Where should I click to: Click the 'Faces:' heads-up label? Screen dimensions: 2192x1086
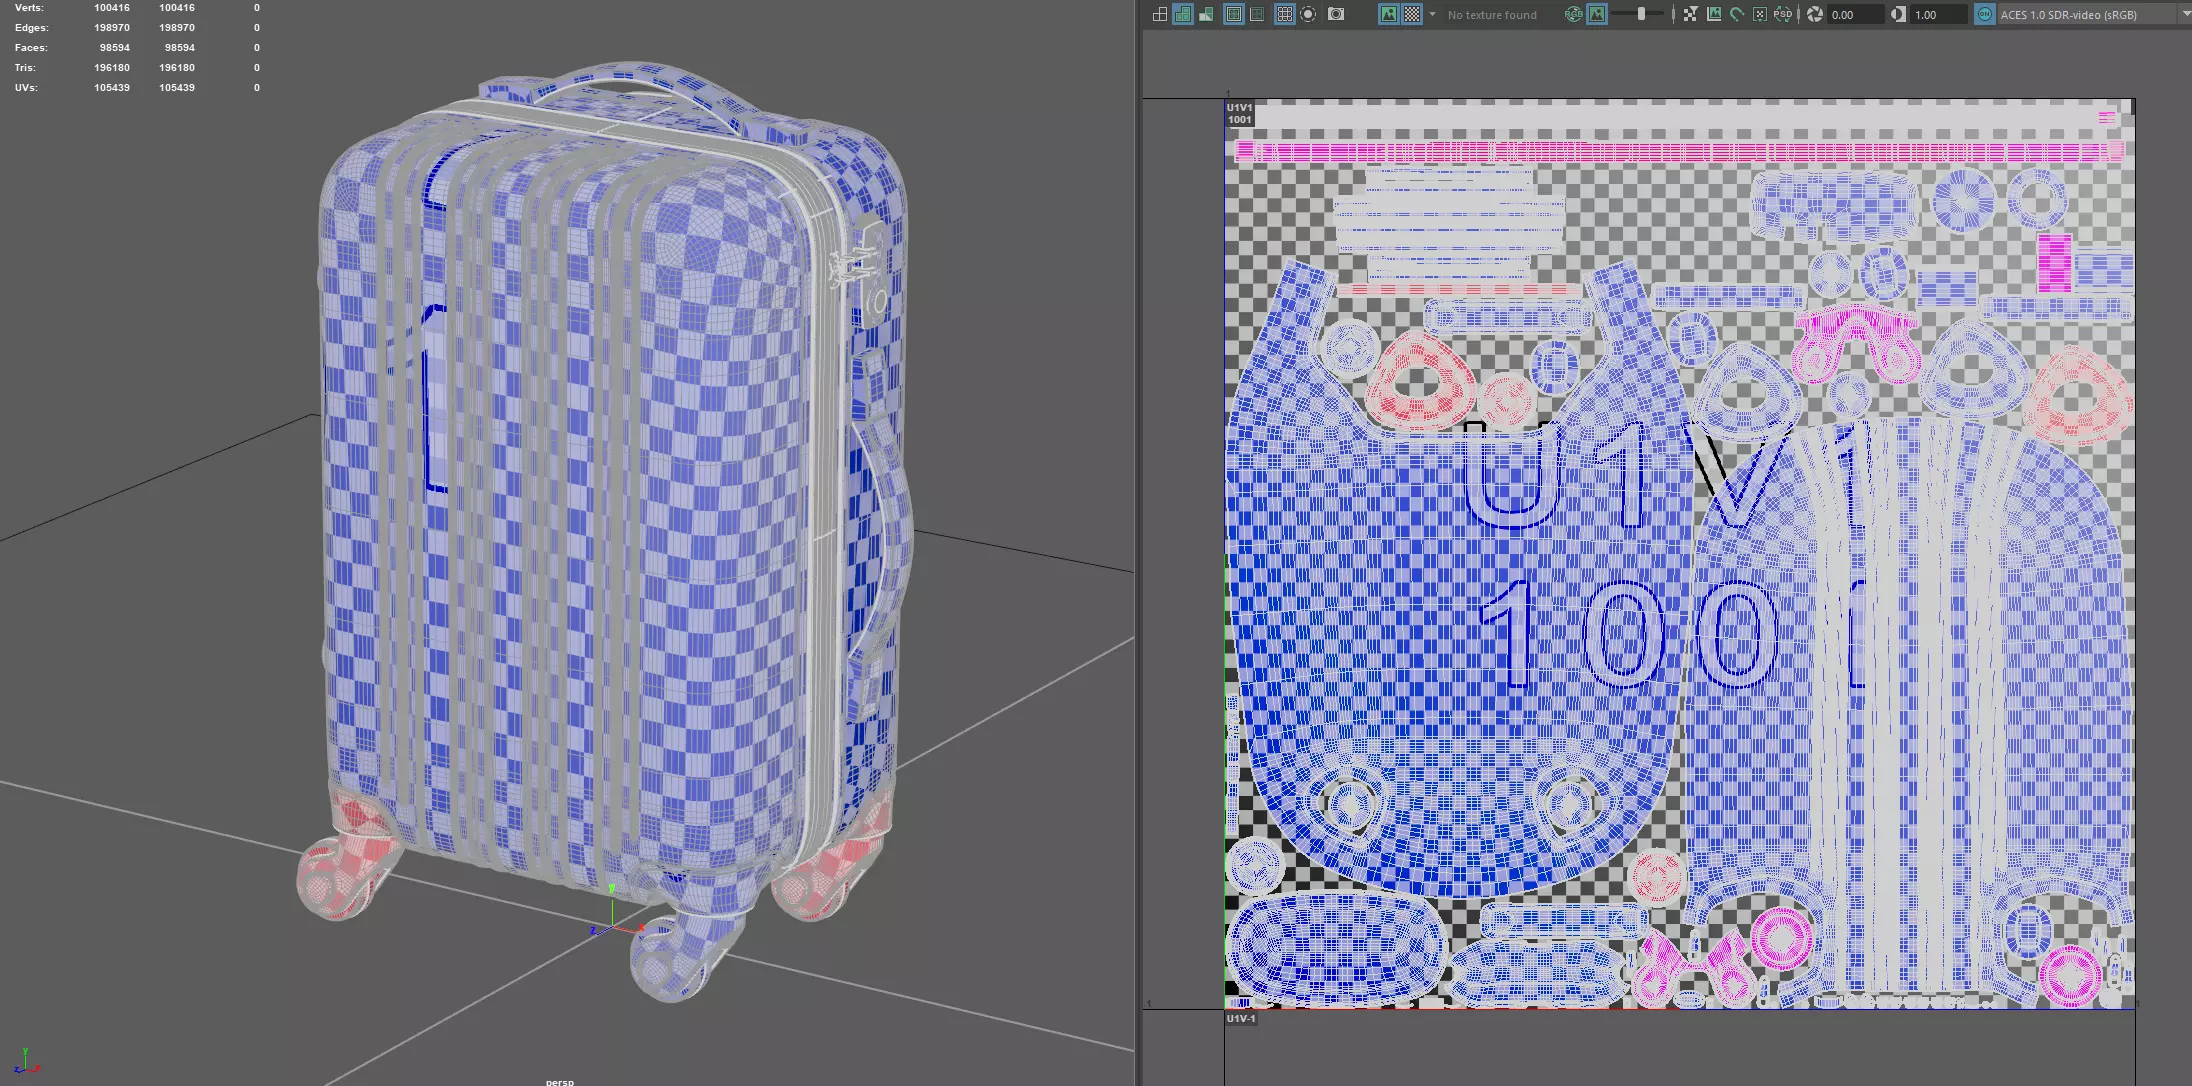pos(31,48)
